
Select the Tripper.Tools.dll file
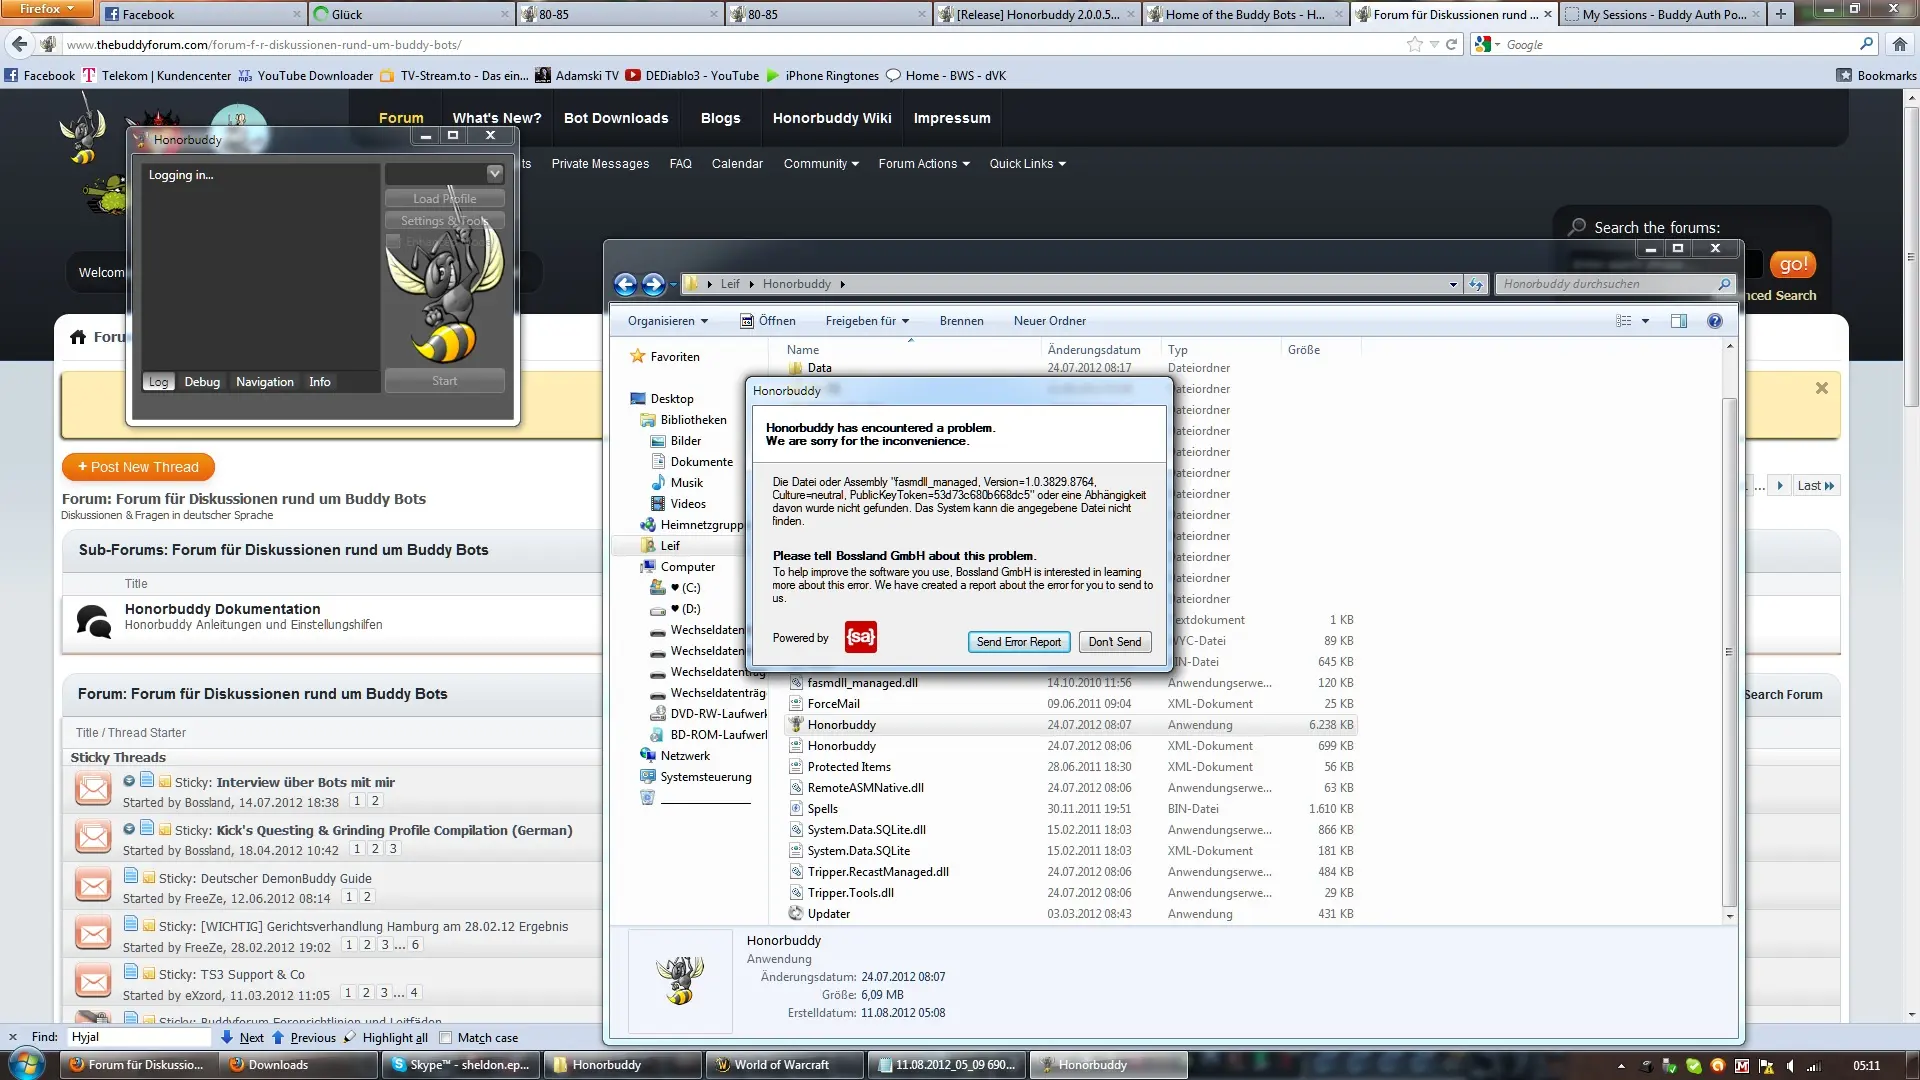[850, 893]
